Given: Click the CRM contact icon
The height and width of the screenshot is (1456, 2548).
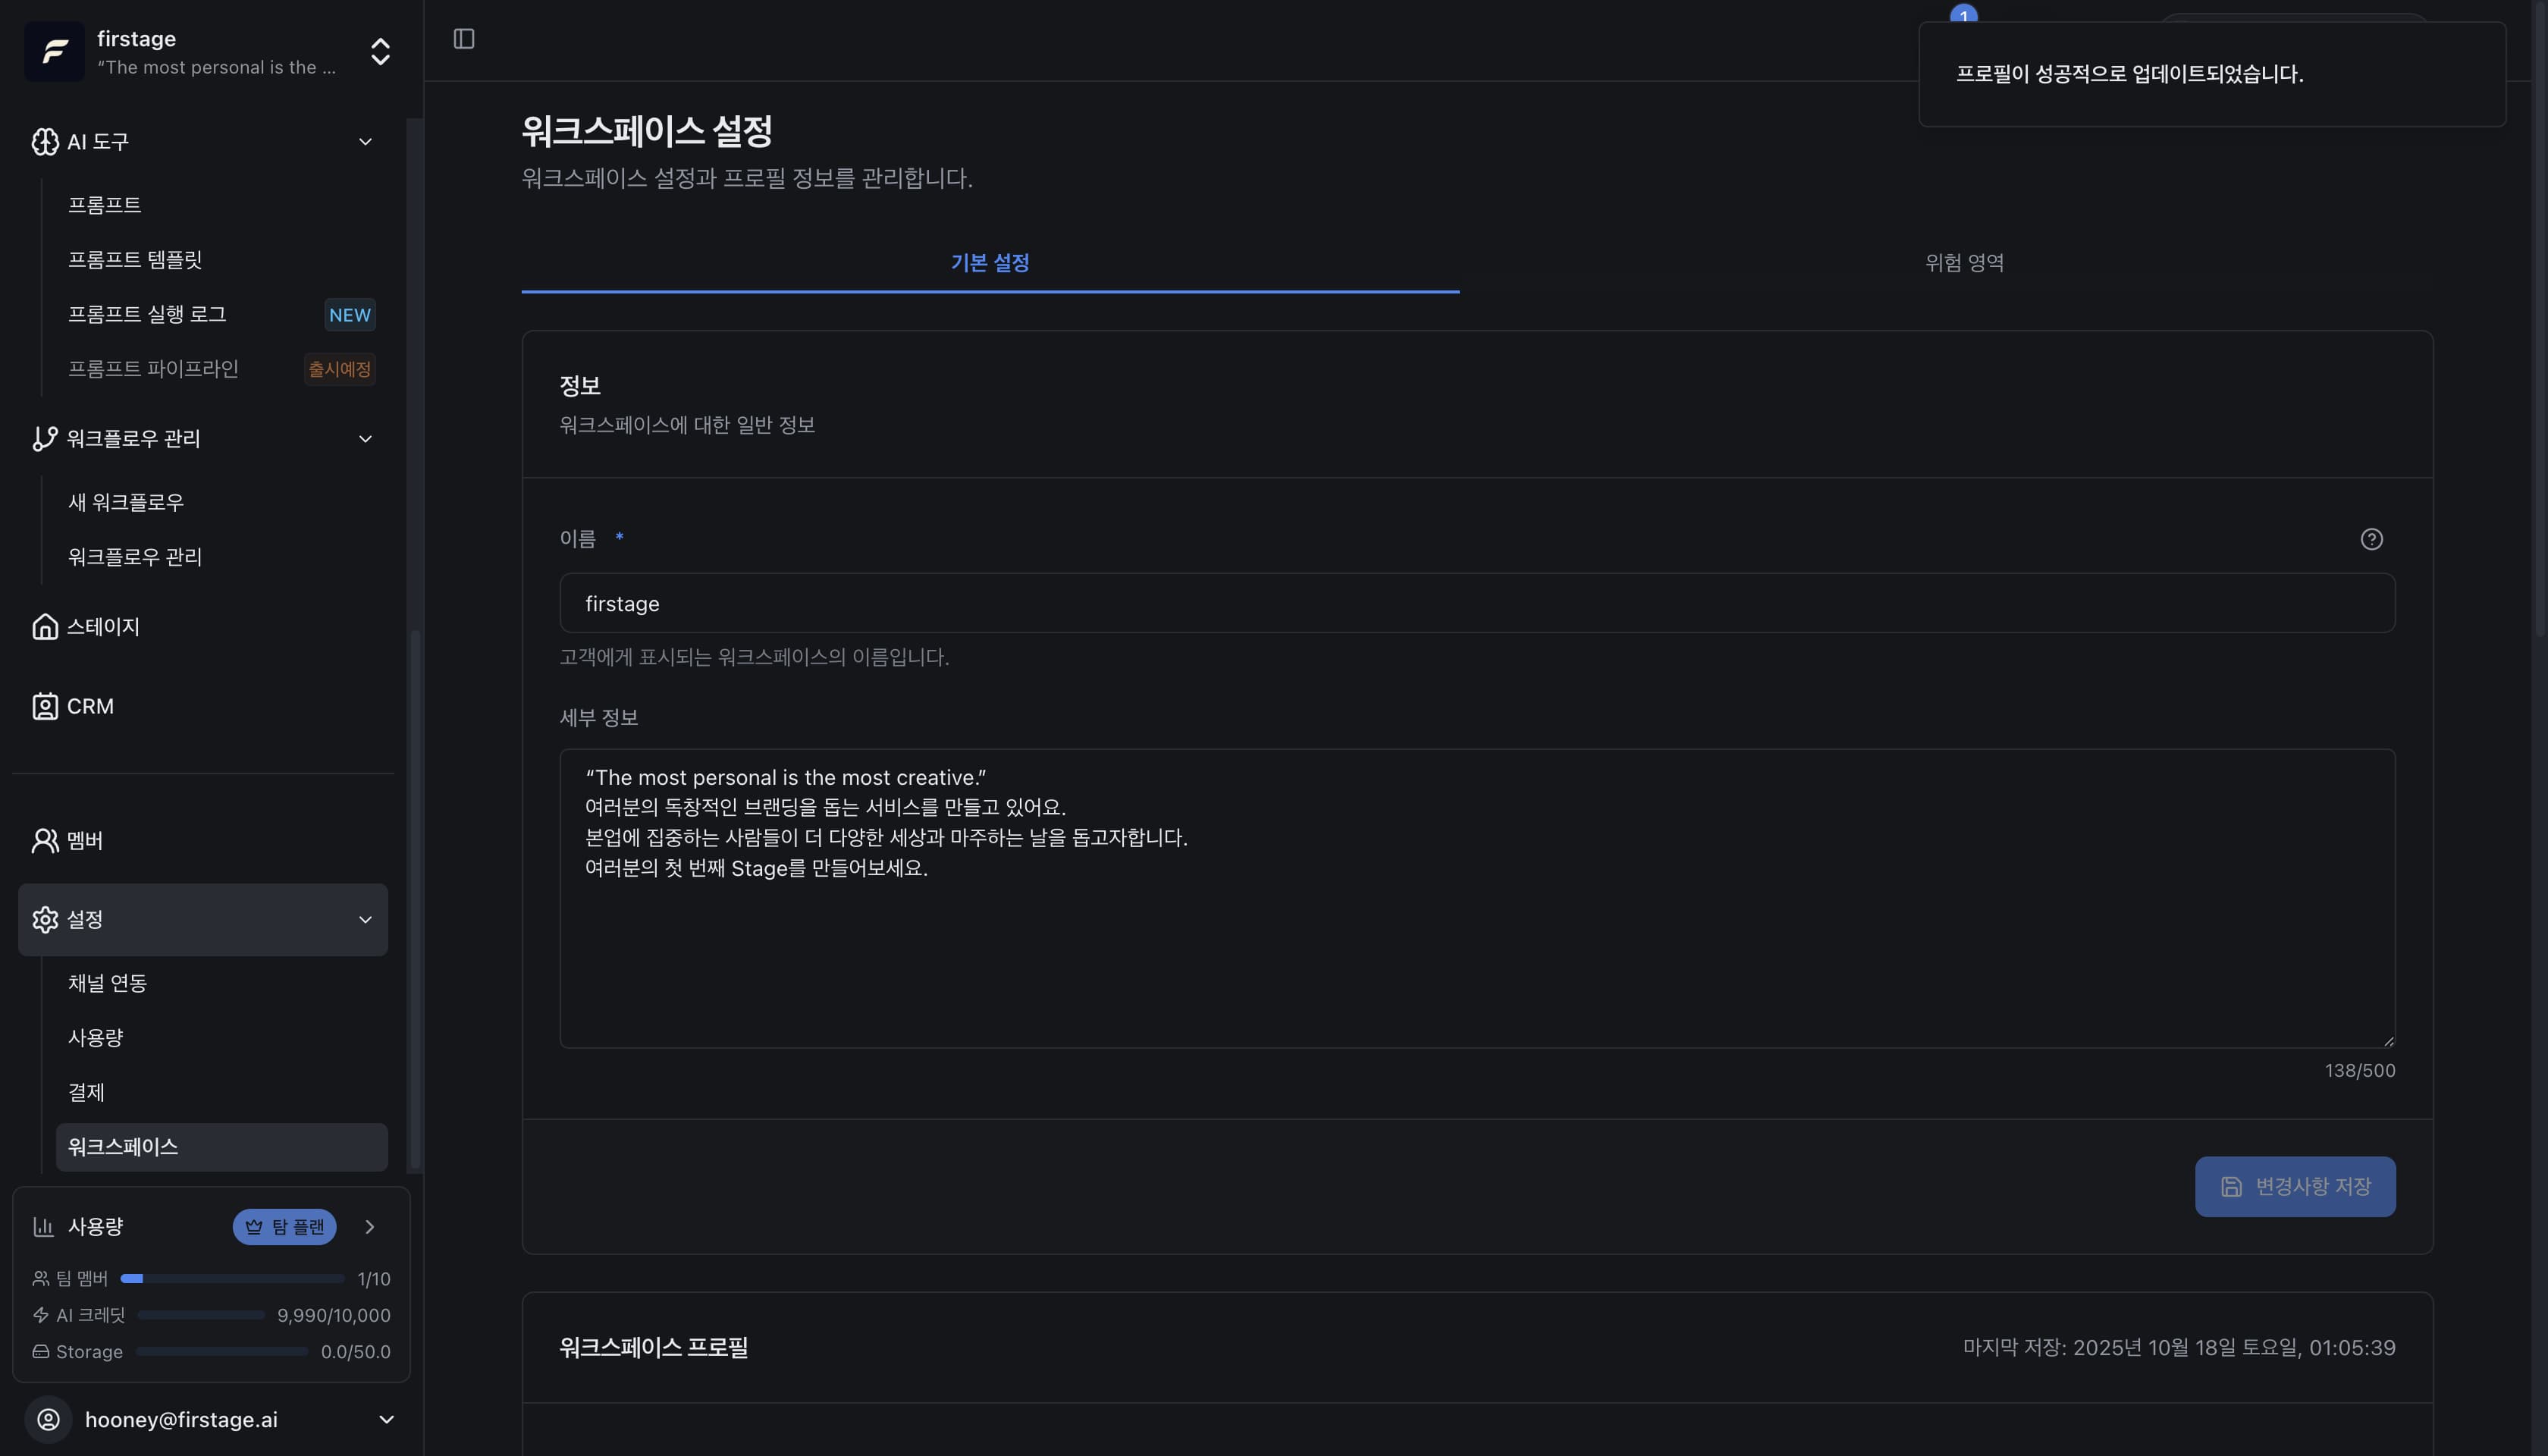Looking at the screenshot, I should [44, 706].
